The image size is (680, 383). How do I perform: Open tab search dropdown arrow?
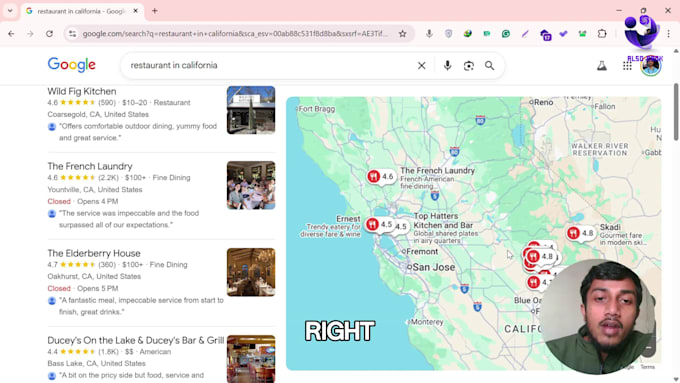(x=10, y=11)
